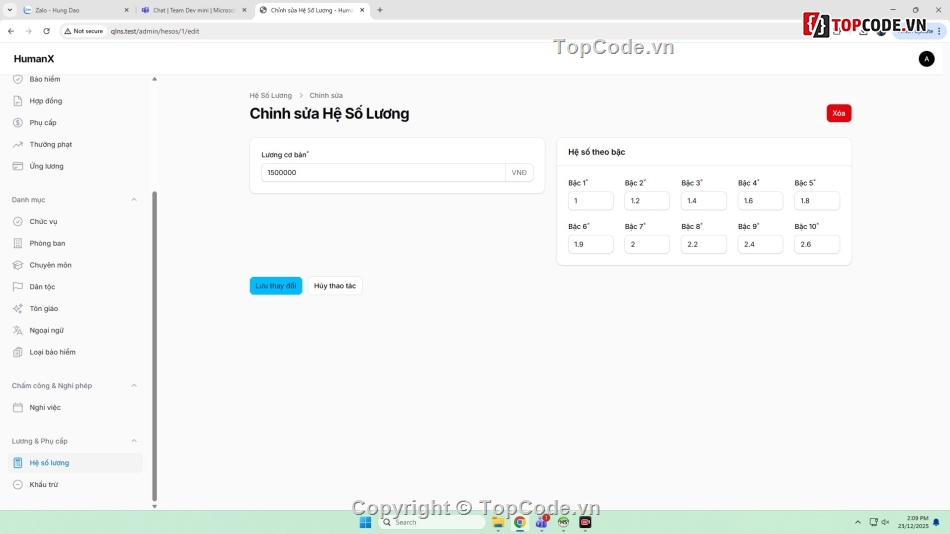
Task: Open File Explorer from taskbar
Action: (x=498, y=522)
